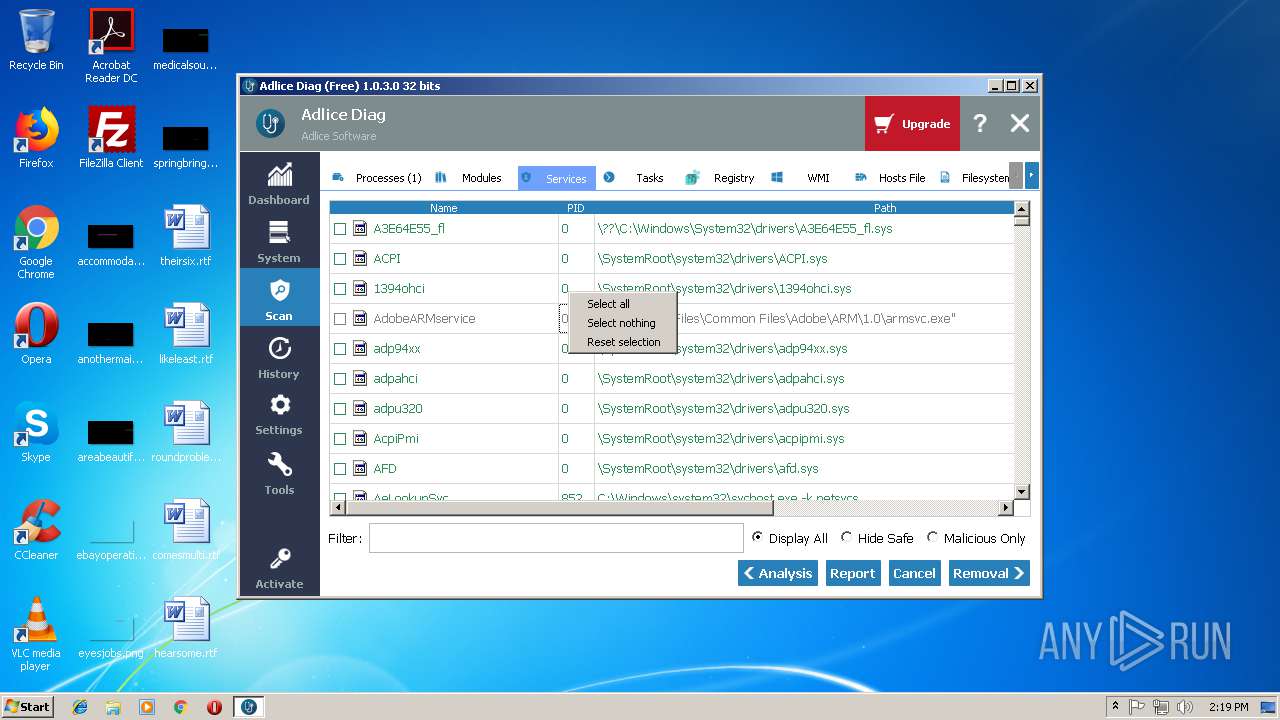Image resolution: width=1280 pixels, height=720 pixels.
Task: Click the ACPI.sys driver path text
Action: click(x=712, y=259)
